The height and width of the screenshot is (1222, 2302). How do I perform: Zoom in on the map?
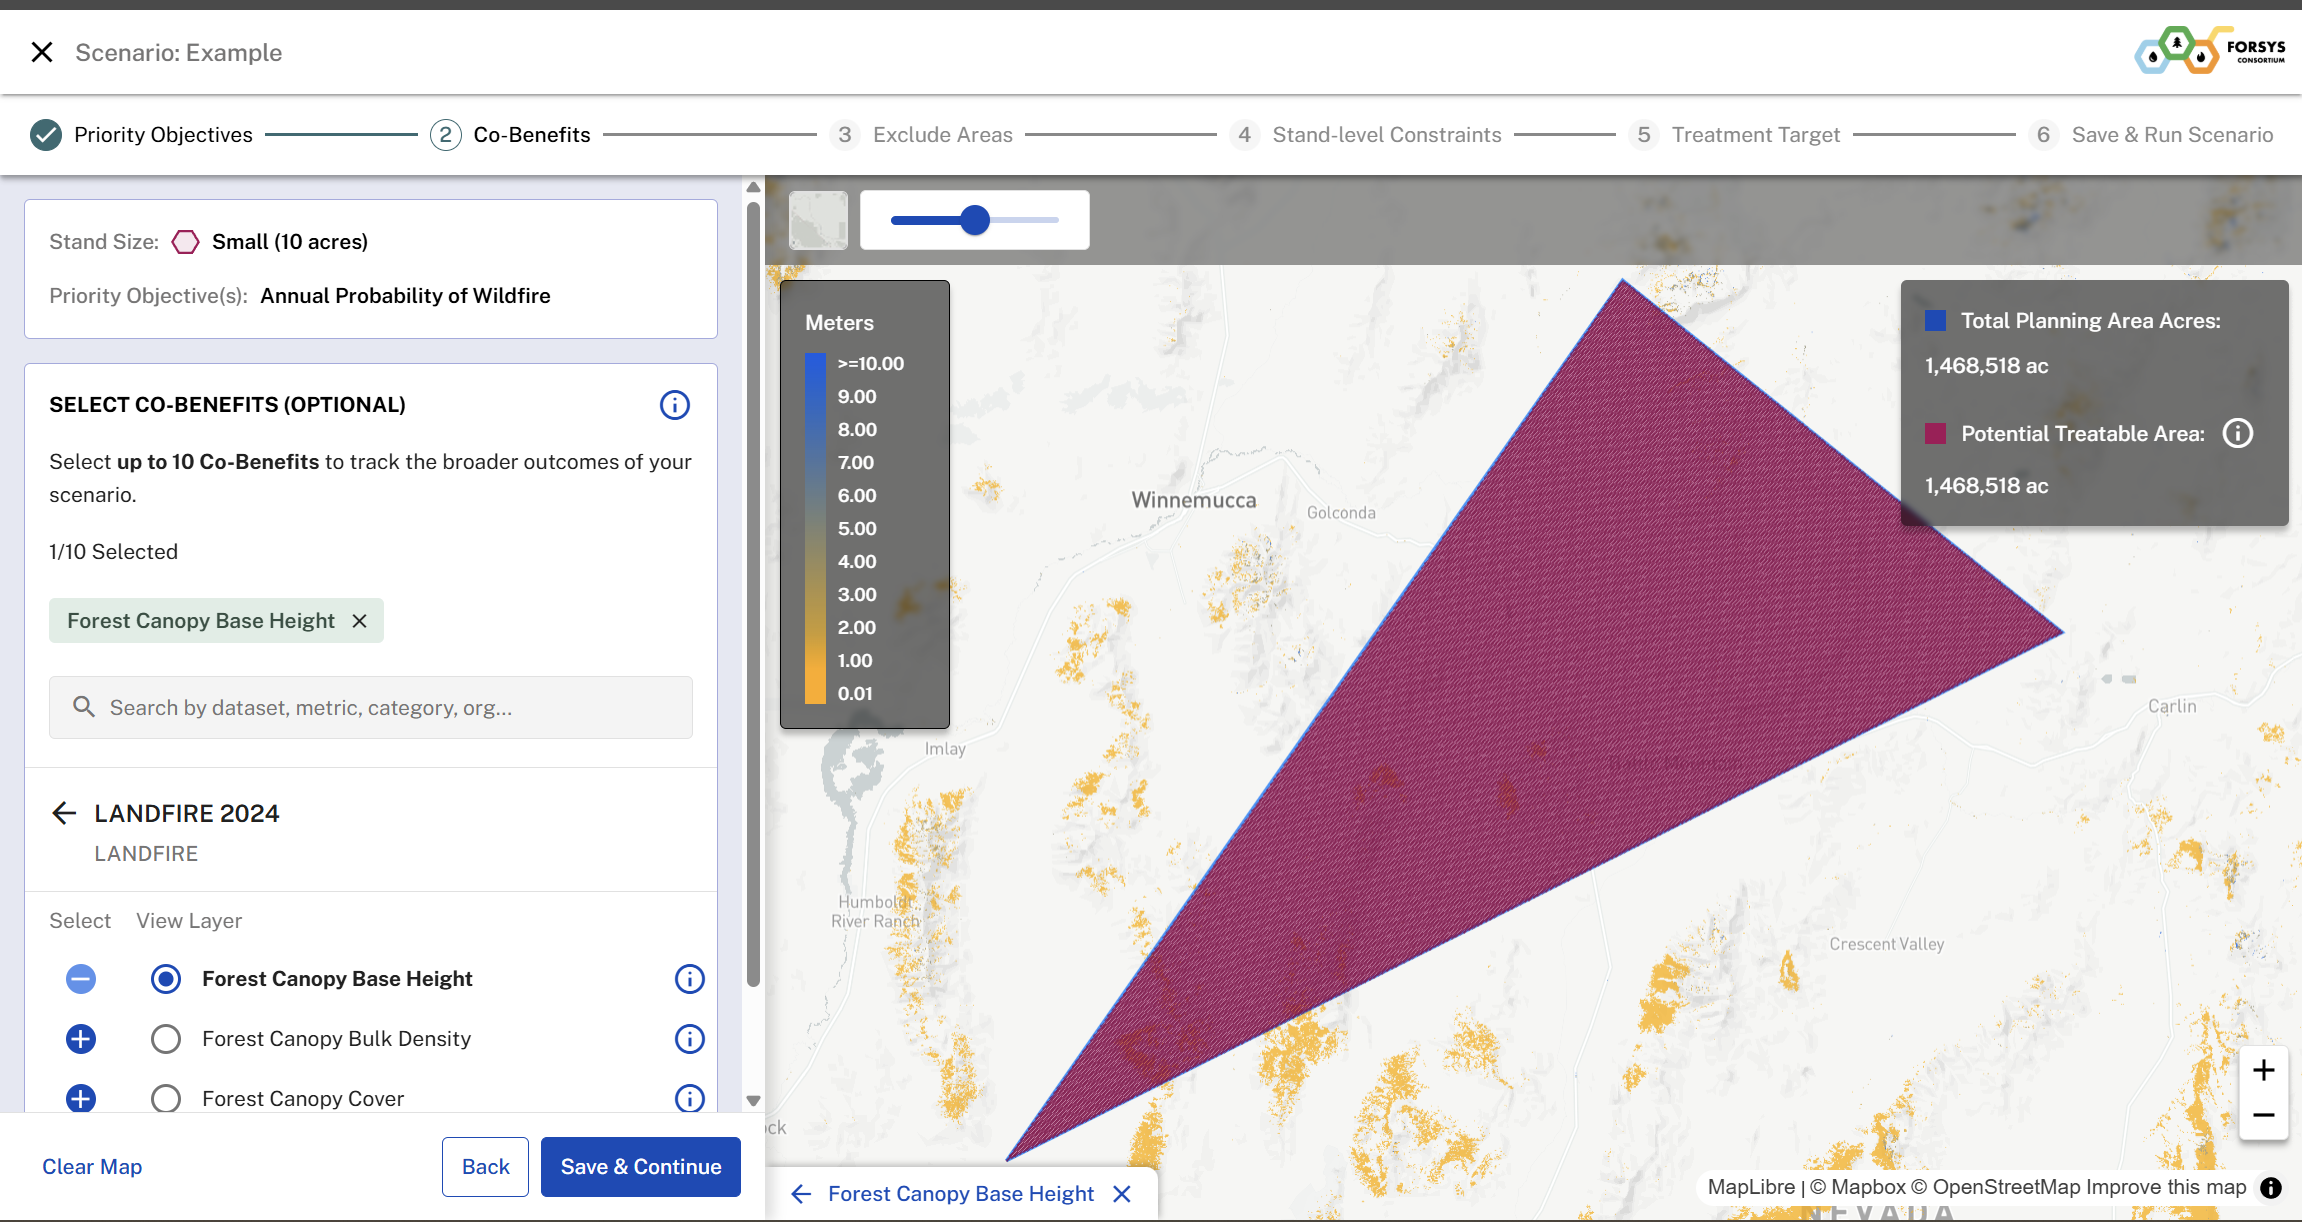tap(2263, 1070)
